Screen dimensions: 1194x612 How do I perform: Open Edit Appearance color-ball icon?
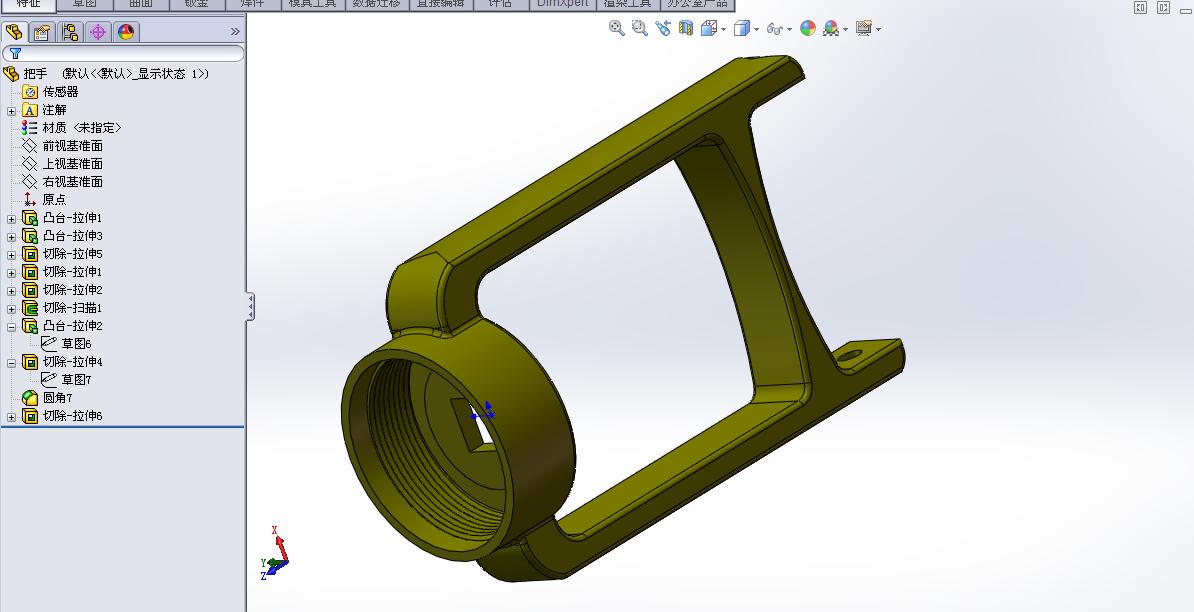pyautogui.click(x=808, y=28)
